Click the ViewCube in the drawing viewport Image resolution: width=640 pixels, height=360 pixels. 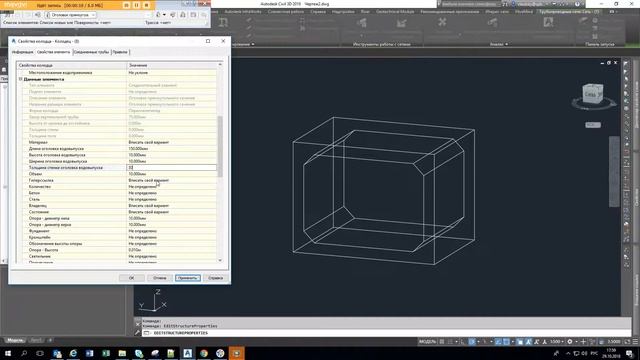[593, 94]
